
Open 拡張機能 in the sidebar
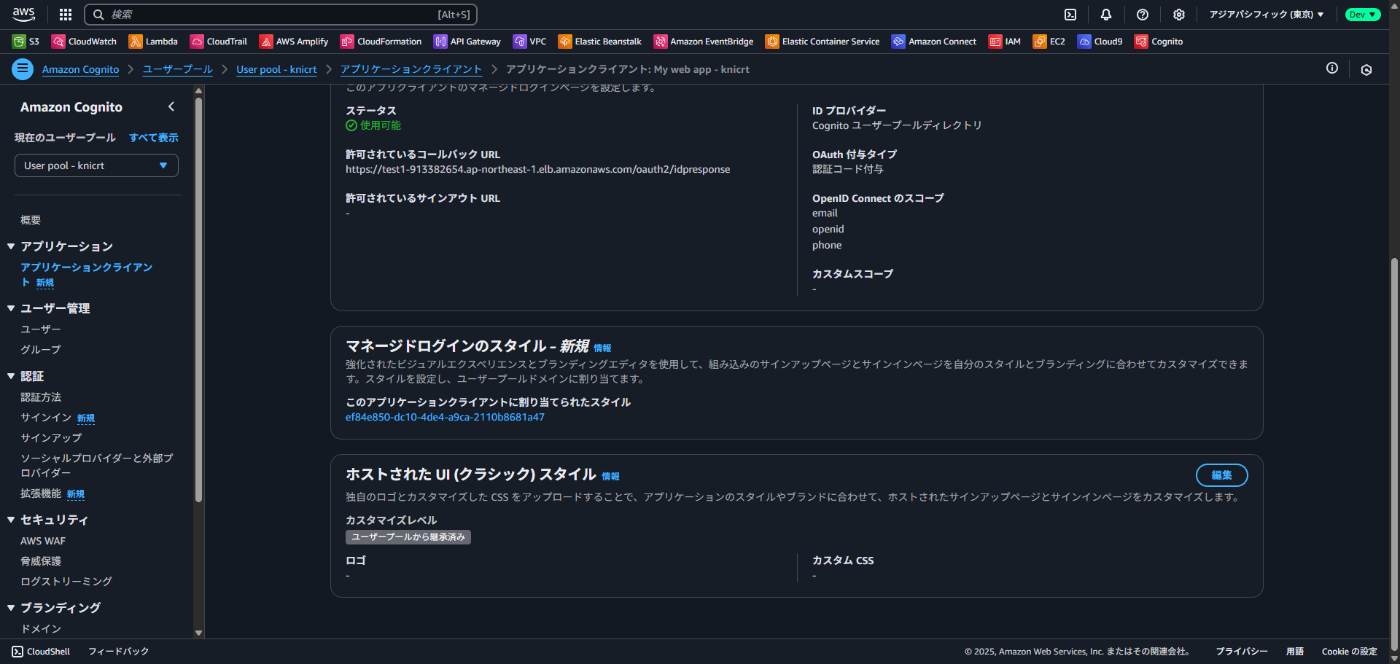pyautogui.click(x=41, y=494)
